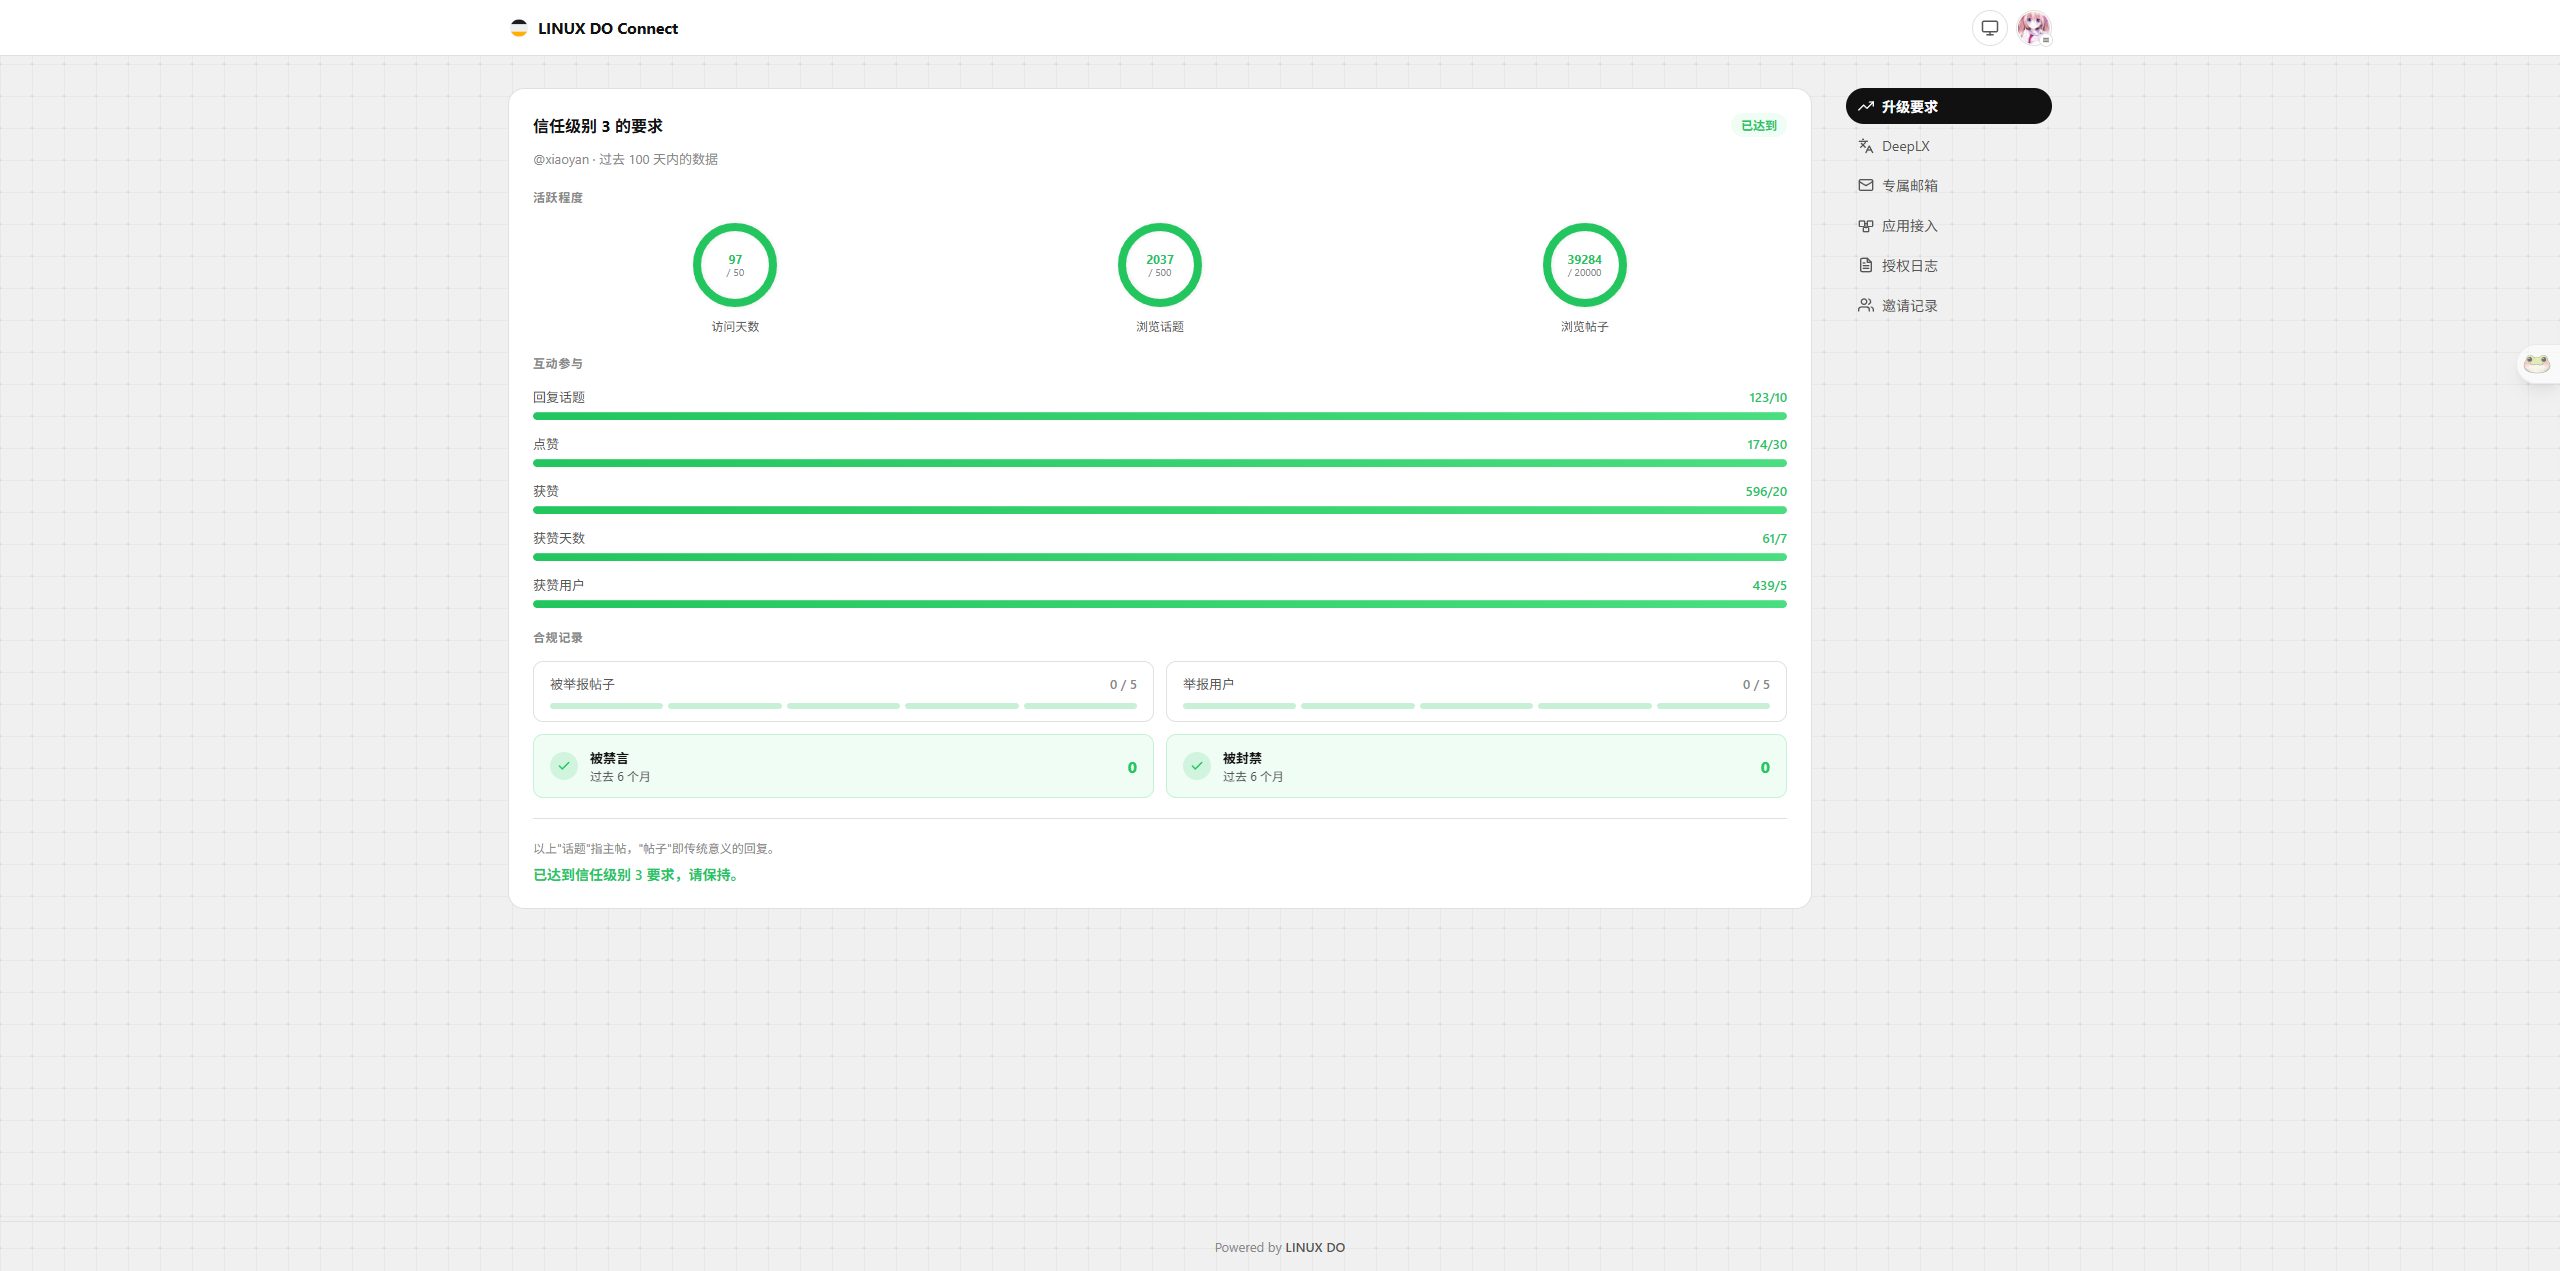Screen dimensions: 2560x1271
Task: Click the 获赞 progress bar
Action: pos(1159,510)
